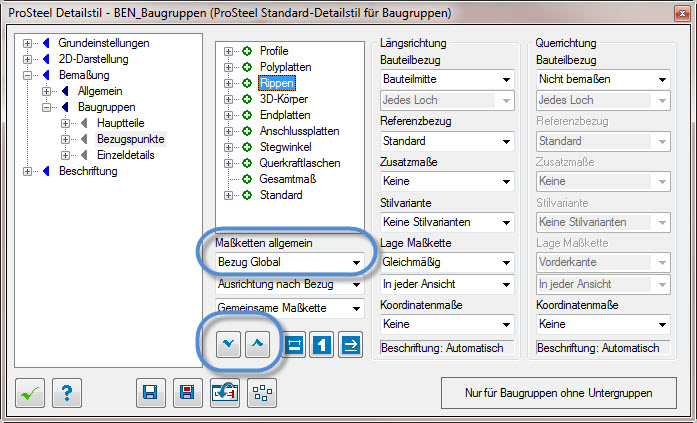Viewport: 697px width, 423px height.
Task: Select Stegwinkel in the component list
Action: coord(285,147)
